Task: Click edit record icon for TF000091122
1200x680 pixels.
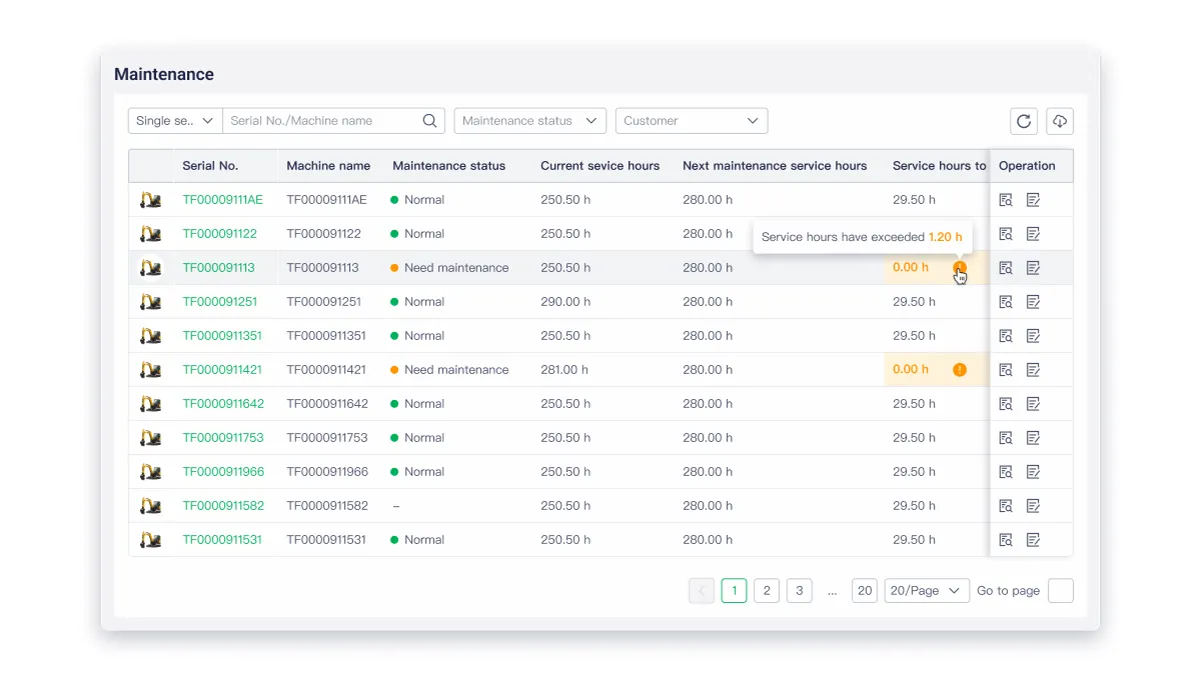Action: [x=1033, y=234]
